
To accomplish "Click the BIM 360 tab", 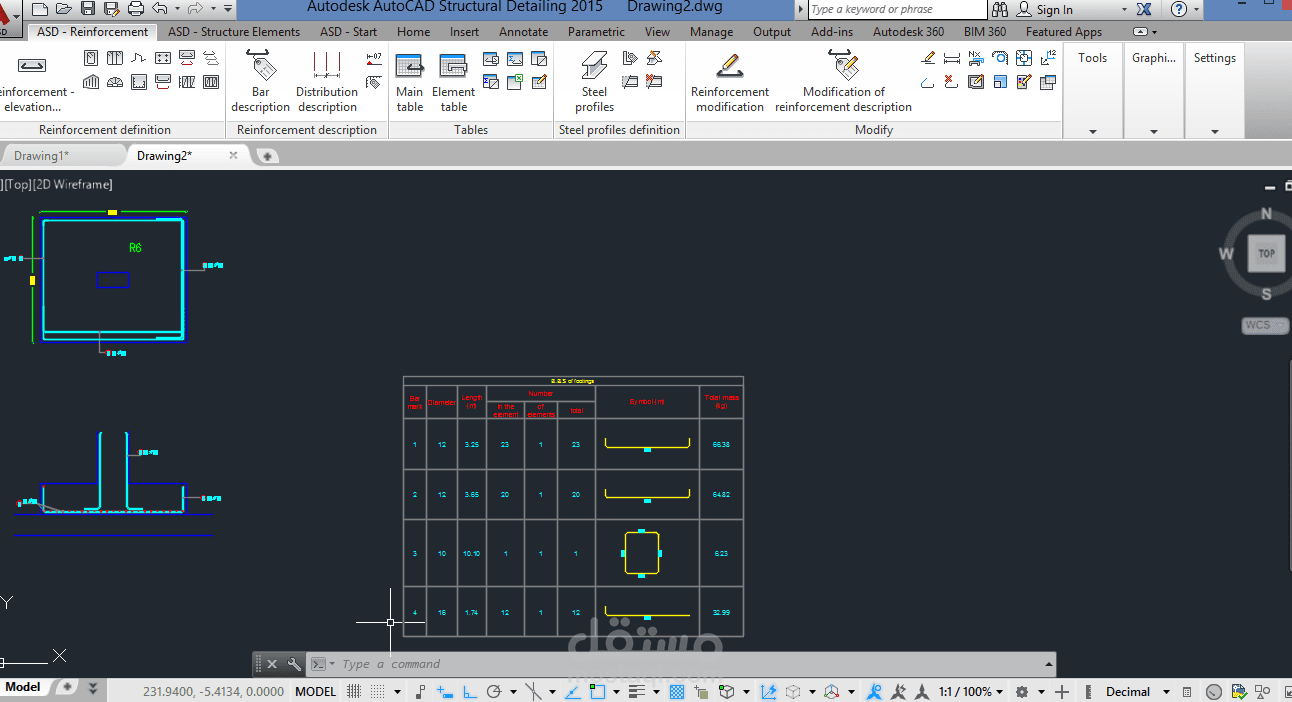I will 985,32.
